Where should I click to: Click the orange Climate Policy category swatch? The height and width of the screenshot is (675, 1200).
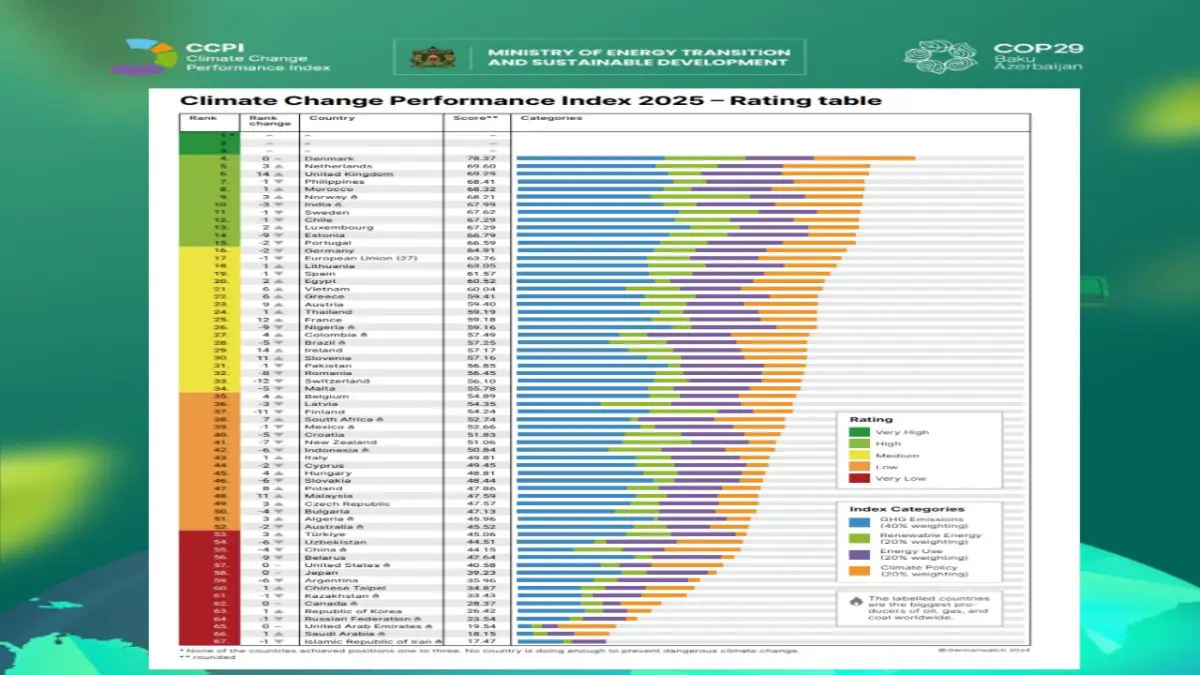coord(860,571)
